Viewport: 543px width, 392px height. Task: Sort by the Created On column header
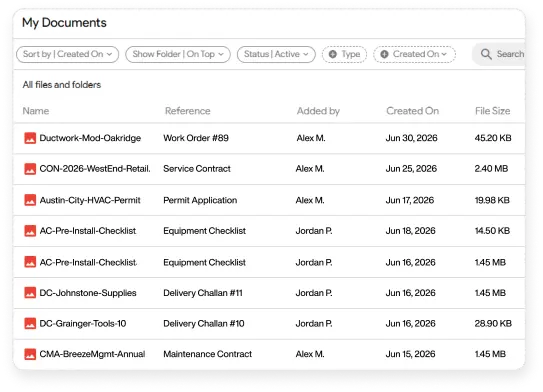point(412,111)
